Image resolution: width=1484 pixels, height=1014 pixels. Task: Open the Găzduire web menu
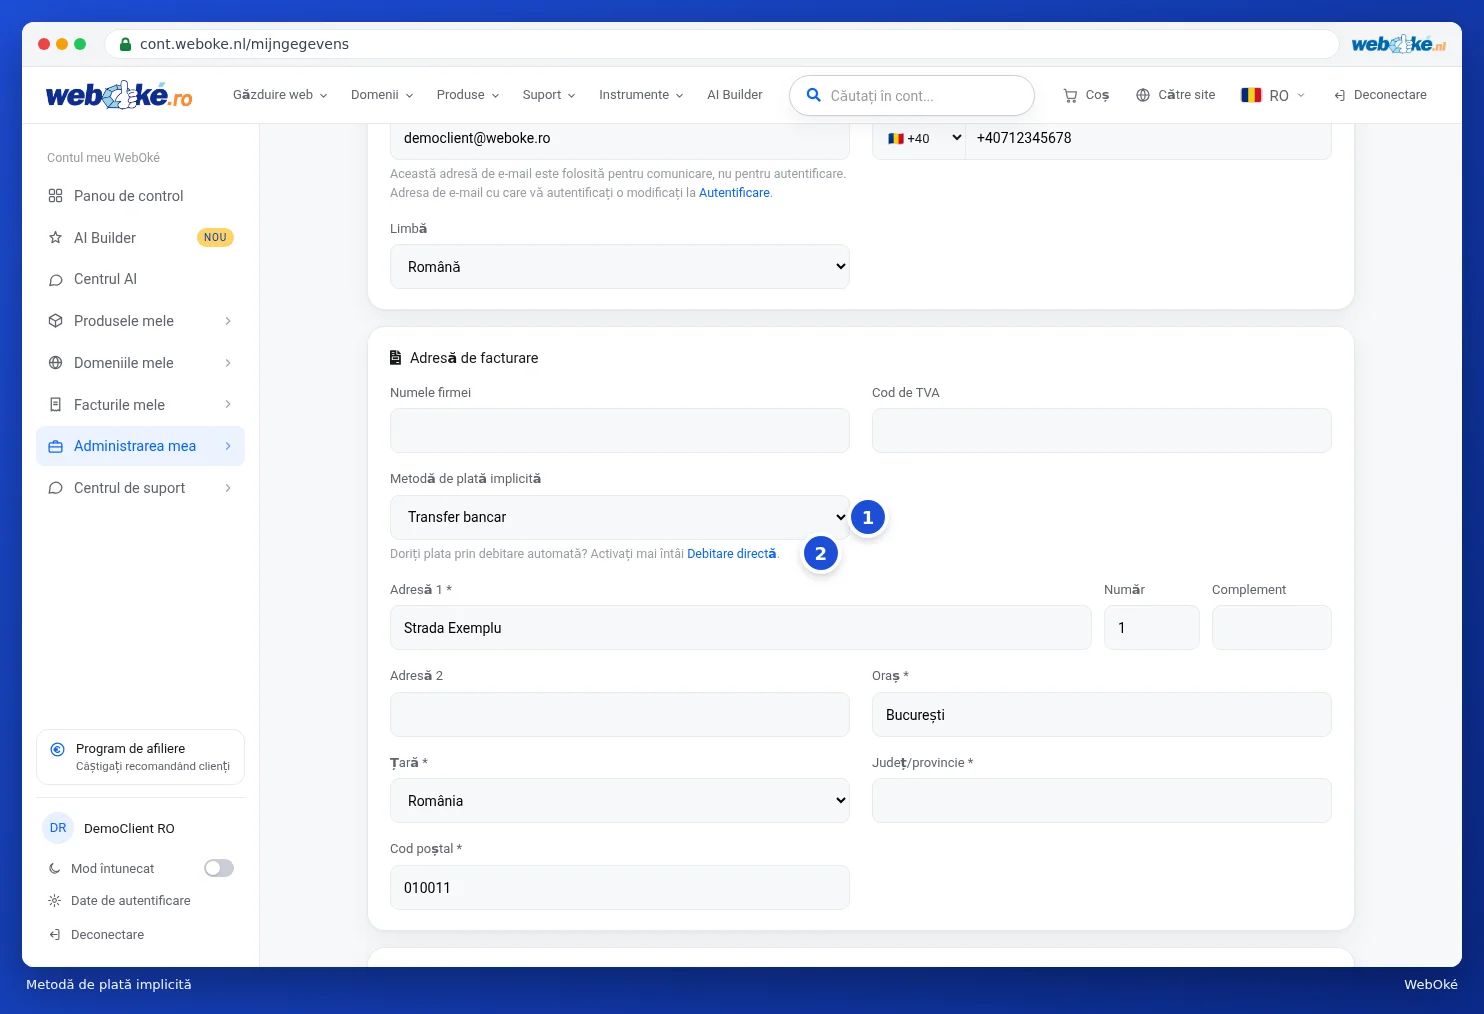280,95
